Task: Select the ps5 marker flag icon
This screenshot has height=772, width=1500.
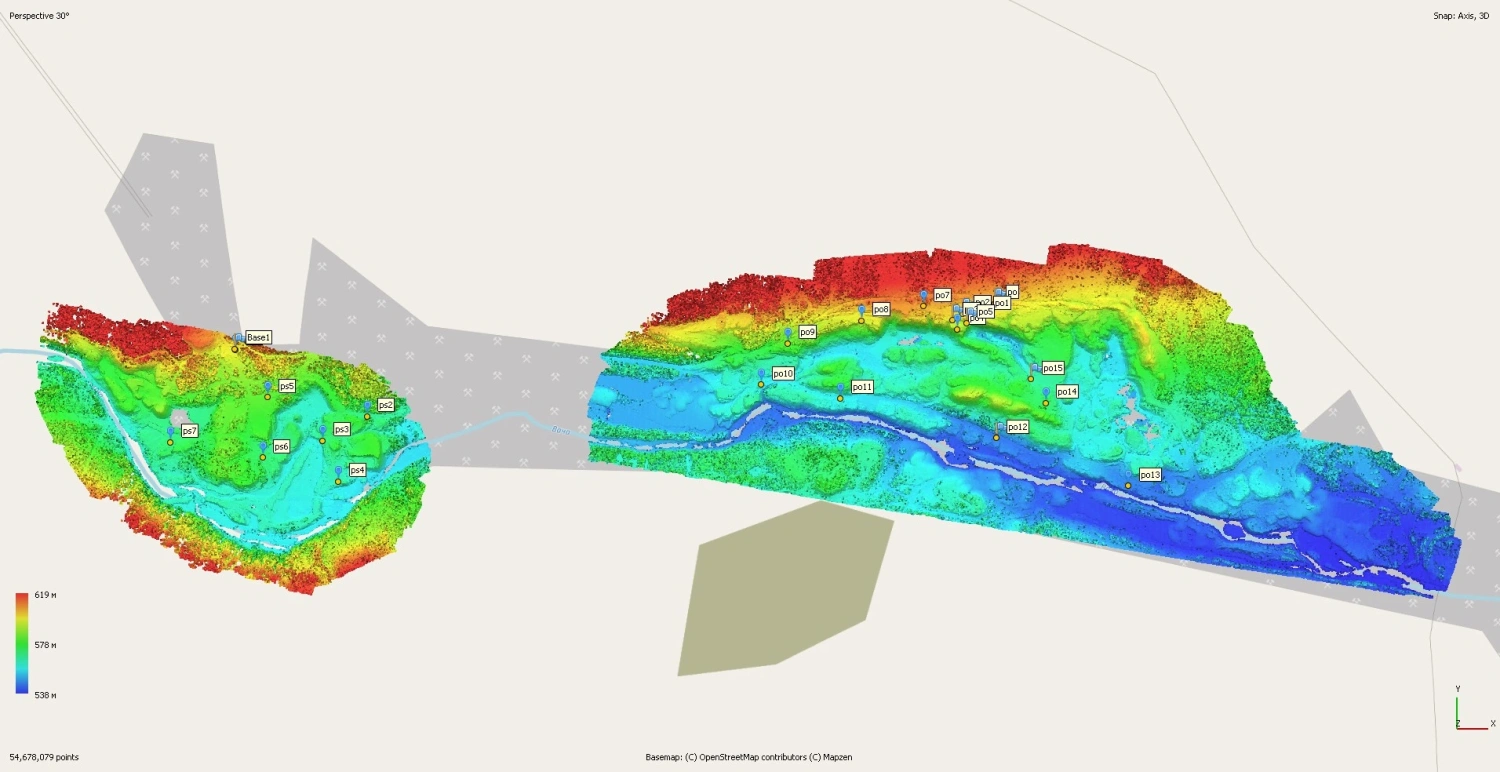Action: [268, 386]
